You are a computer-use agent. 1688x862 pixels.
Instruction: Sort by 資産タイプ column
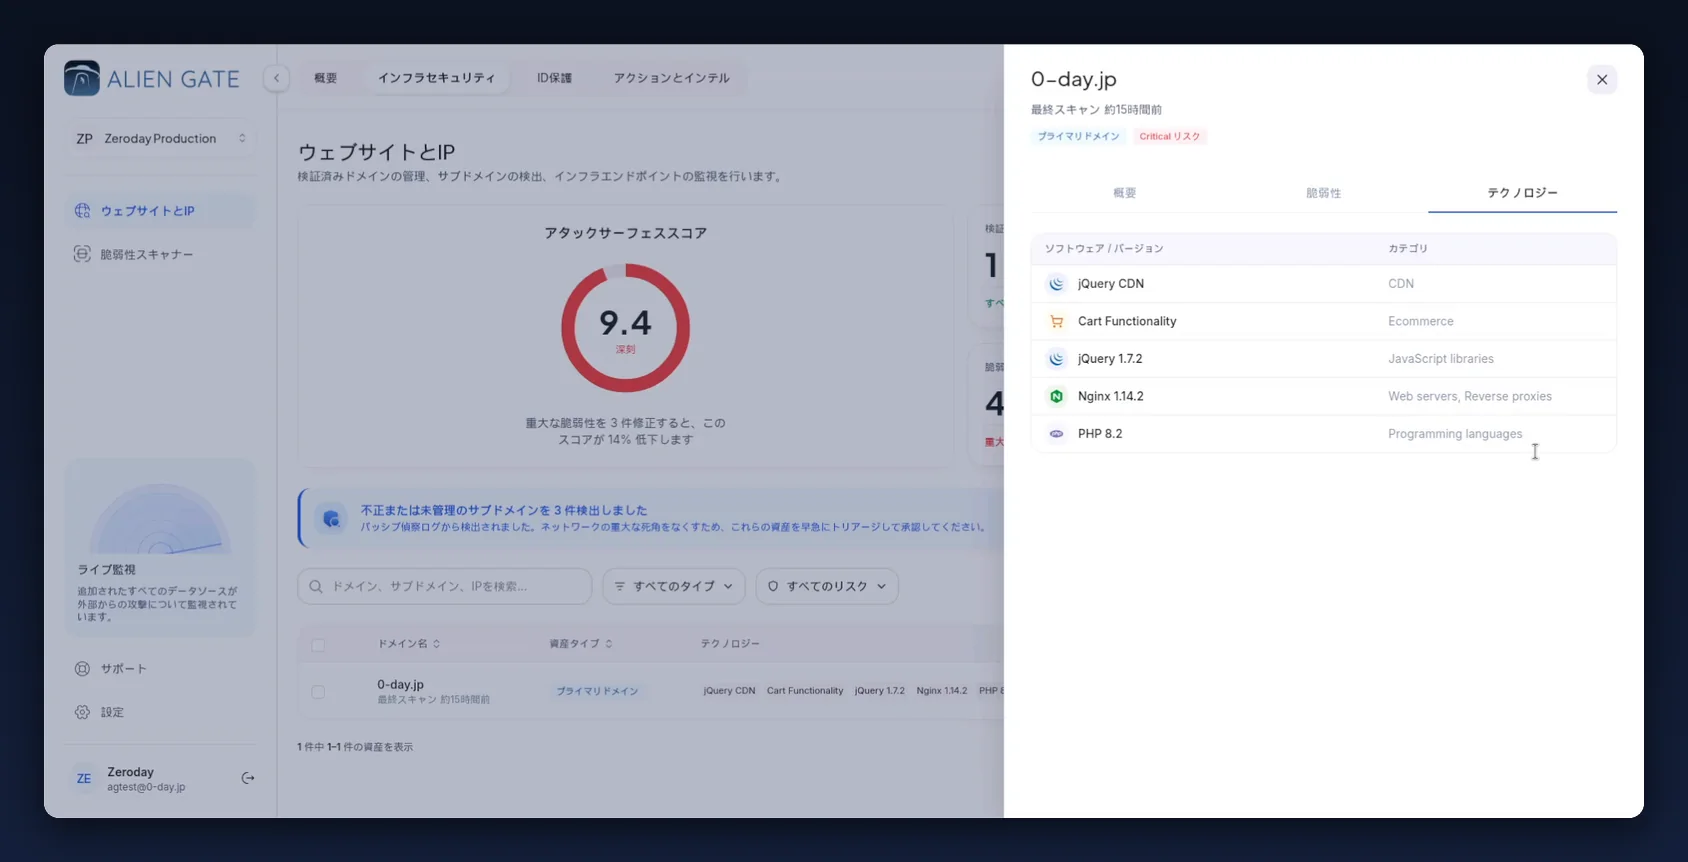click(x=580, y=644)
